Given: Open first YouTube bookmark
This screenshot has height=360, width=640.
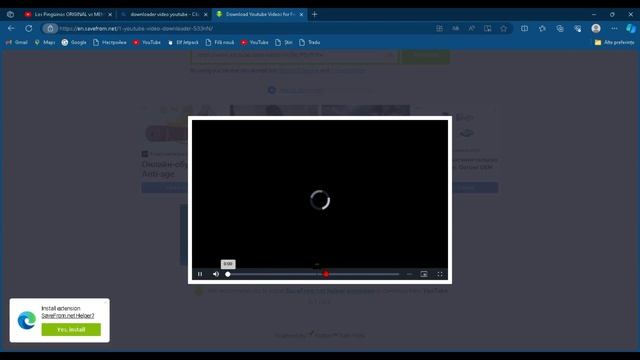Looking at the screenshot, I should (147, 42).
